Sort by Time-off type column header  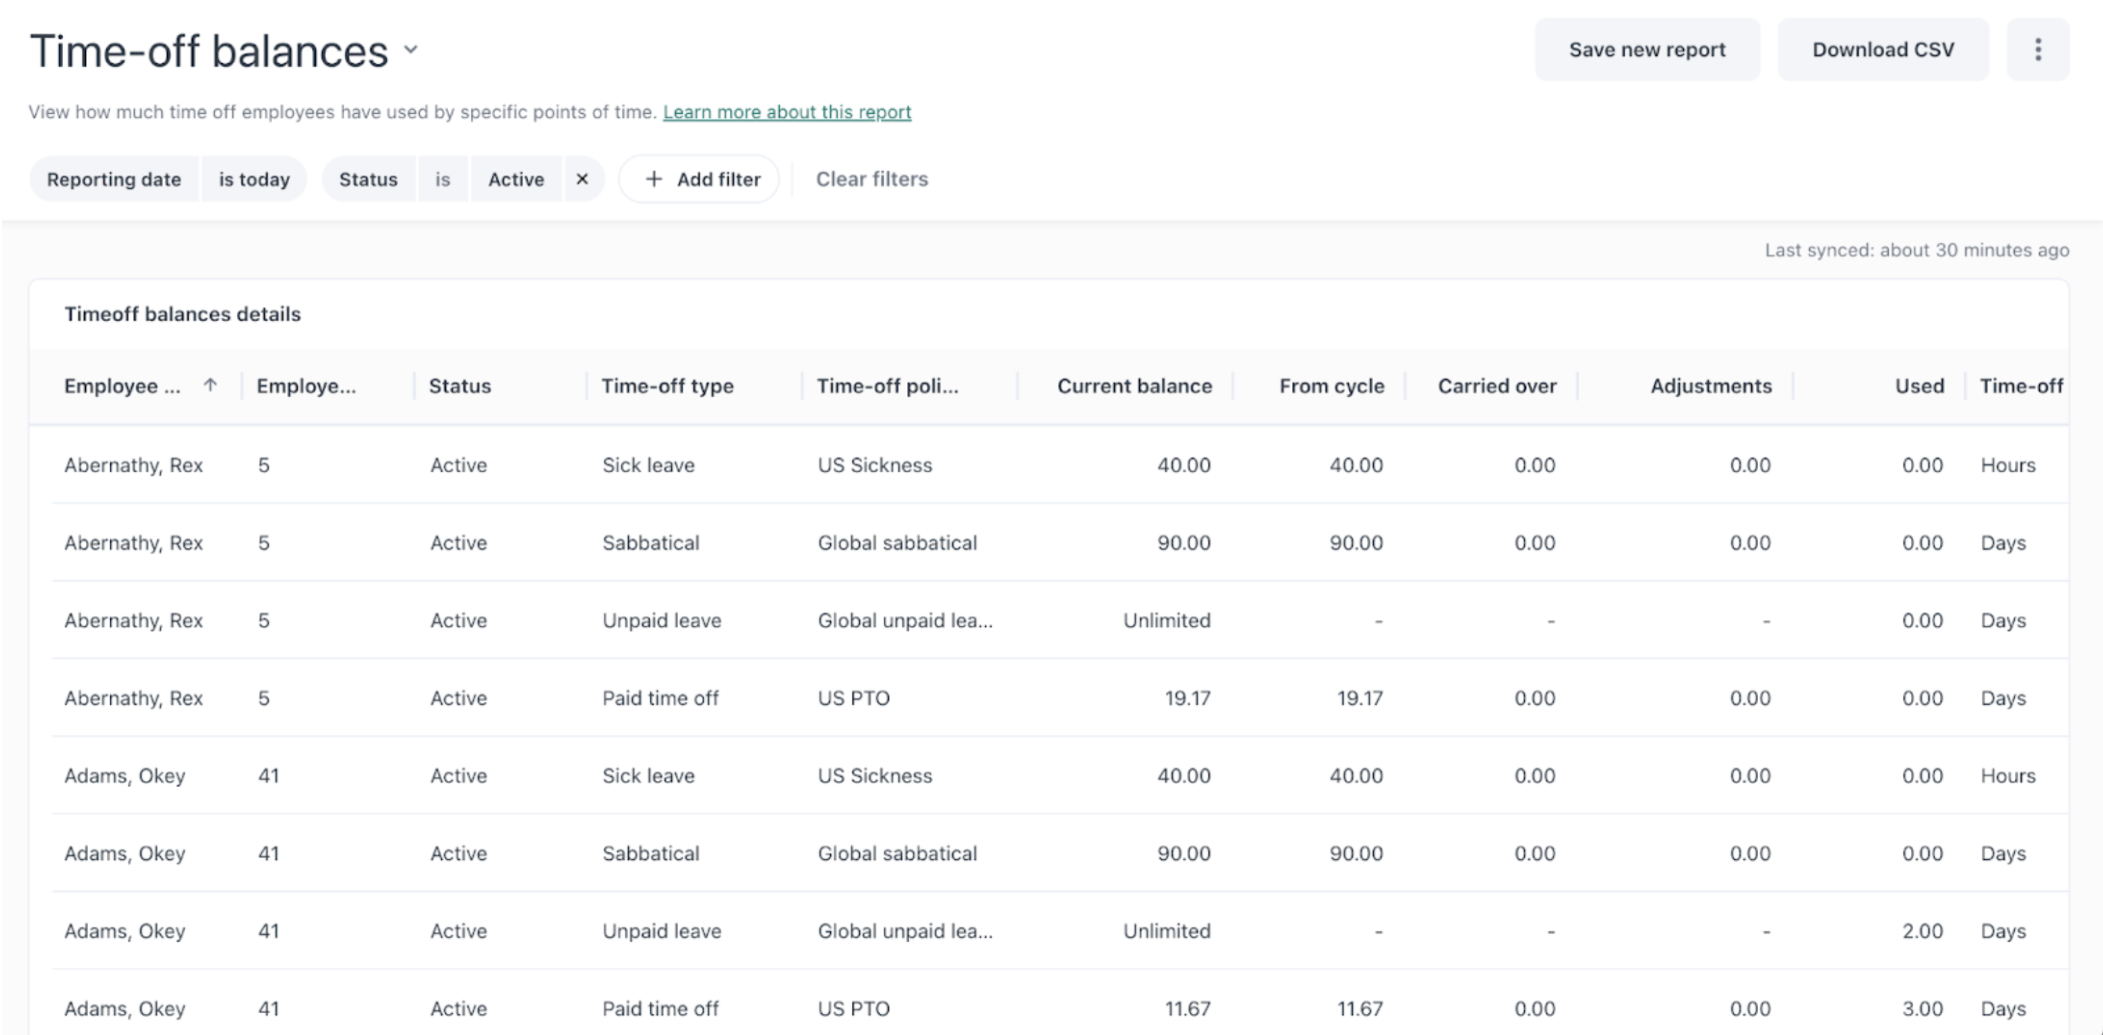pos(667,386)
